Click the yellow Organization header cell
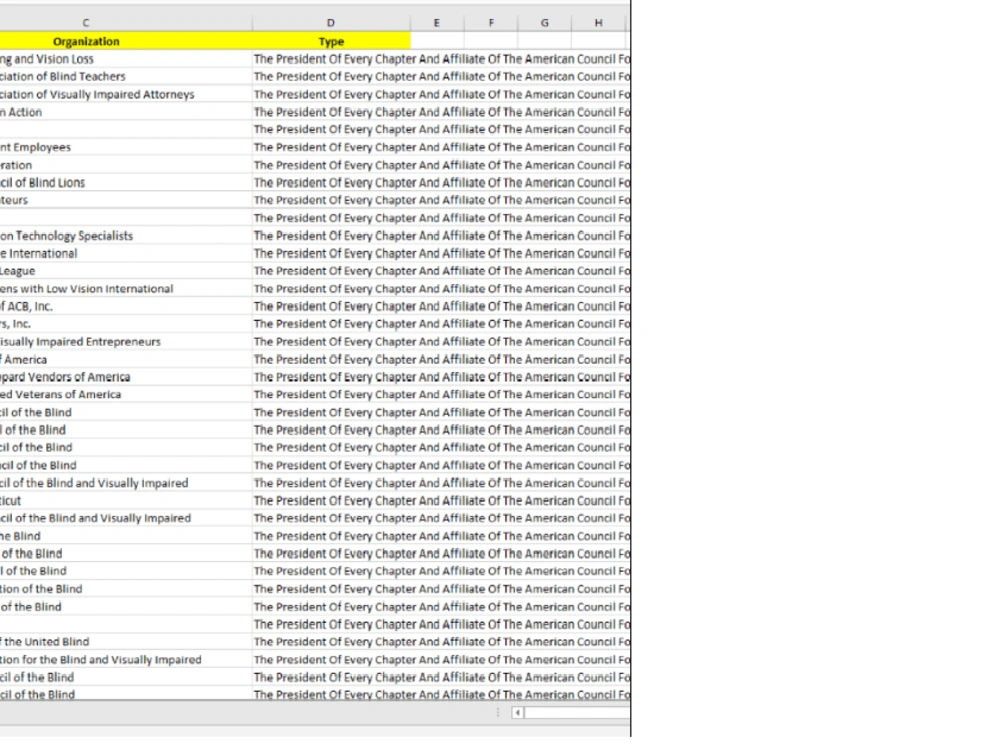The height and width of the screenshot is (750, 1000). point(86,41)
